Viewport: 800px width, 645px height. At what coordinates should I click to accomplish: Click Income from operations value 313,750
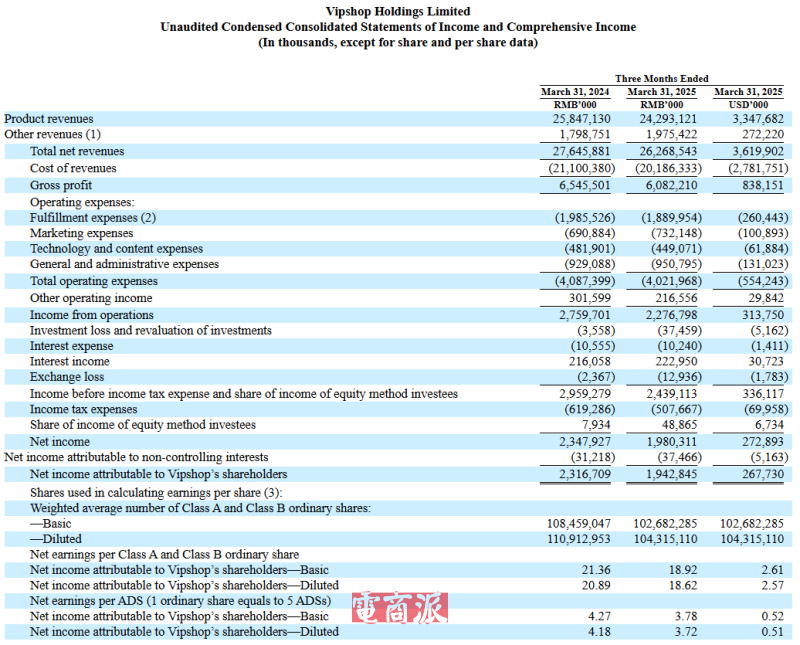point(763,315)
